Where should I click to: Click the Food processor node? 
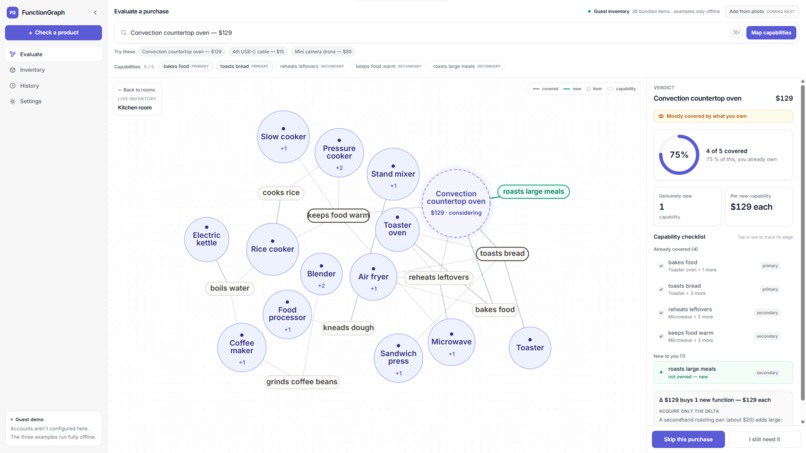tap(287, 314)
